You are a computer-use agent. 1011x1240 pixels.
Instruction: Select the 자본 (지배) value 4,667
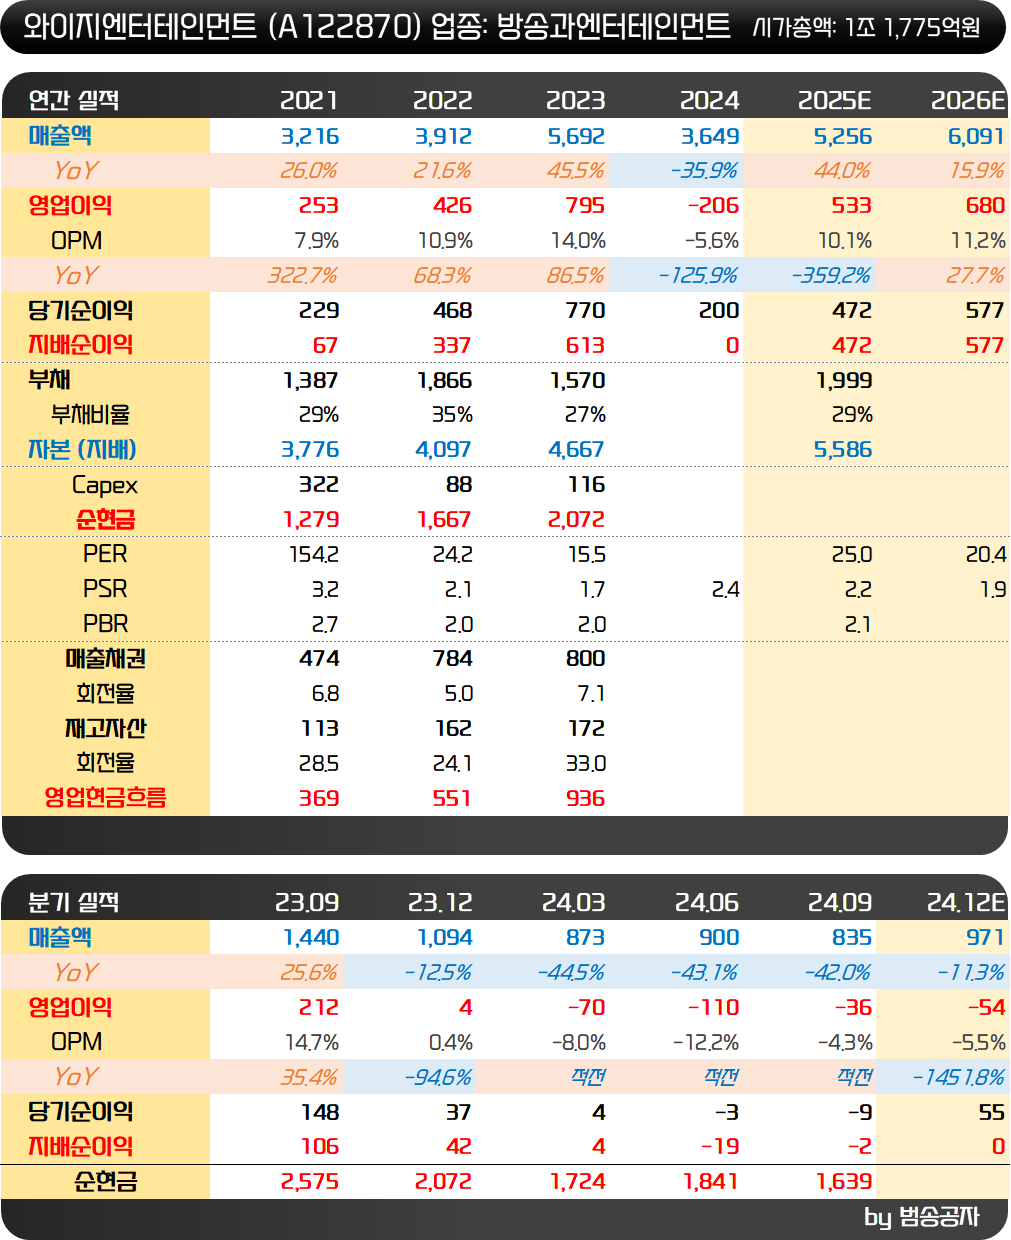point(577,450)
